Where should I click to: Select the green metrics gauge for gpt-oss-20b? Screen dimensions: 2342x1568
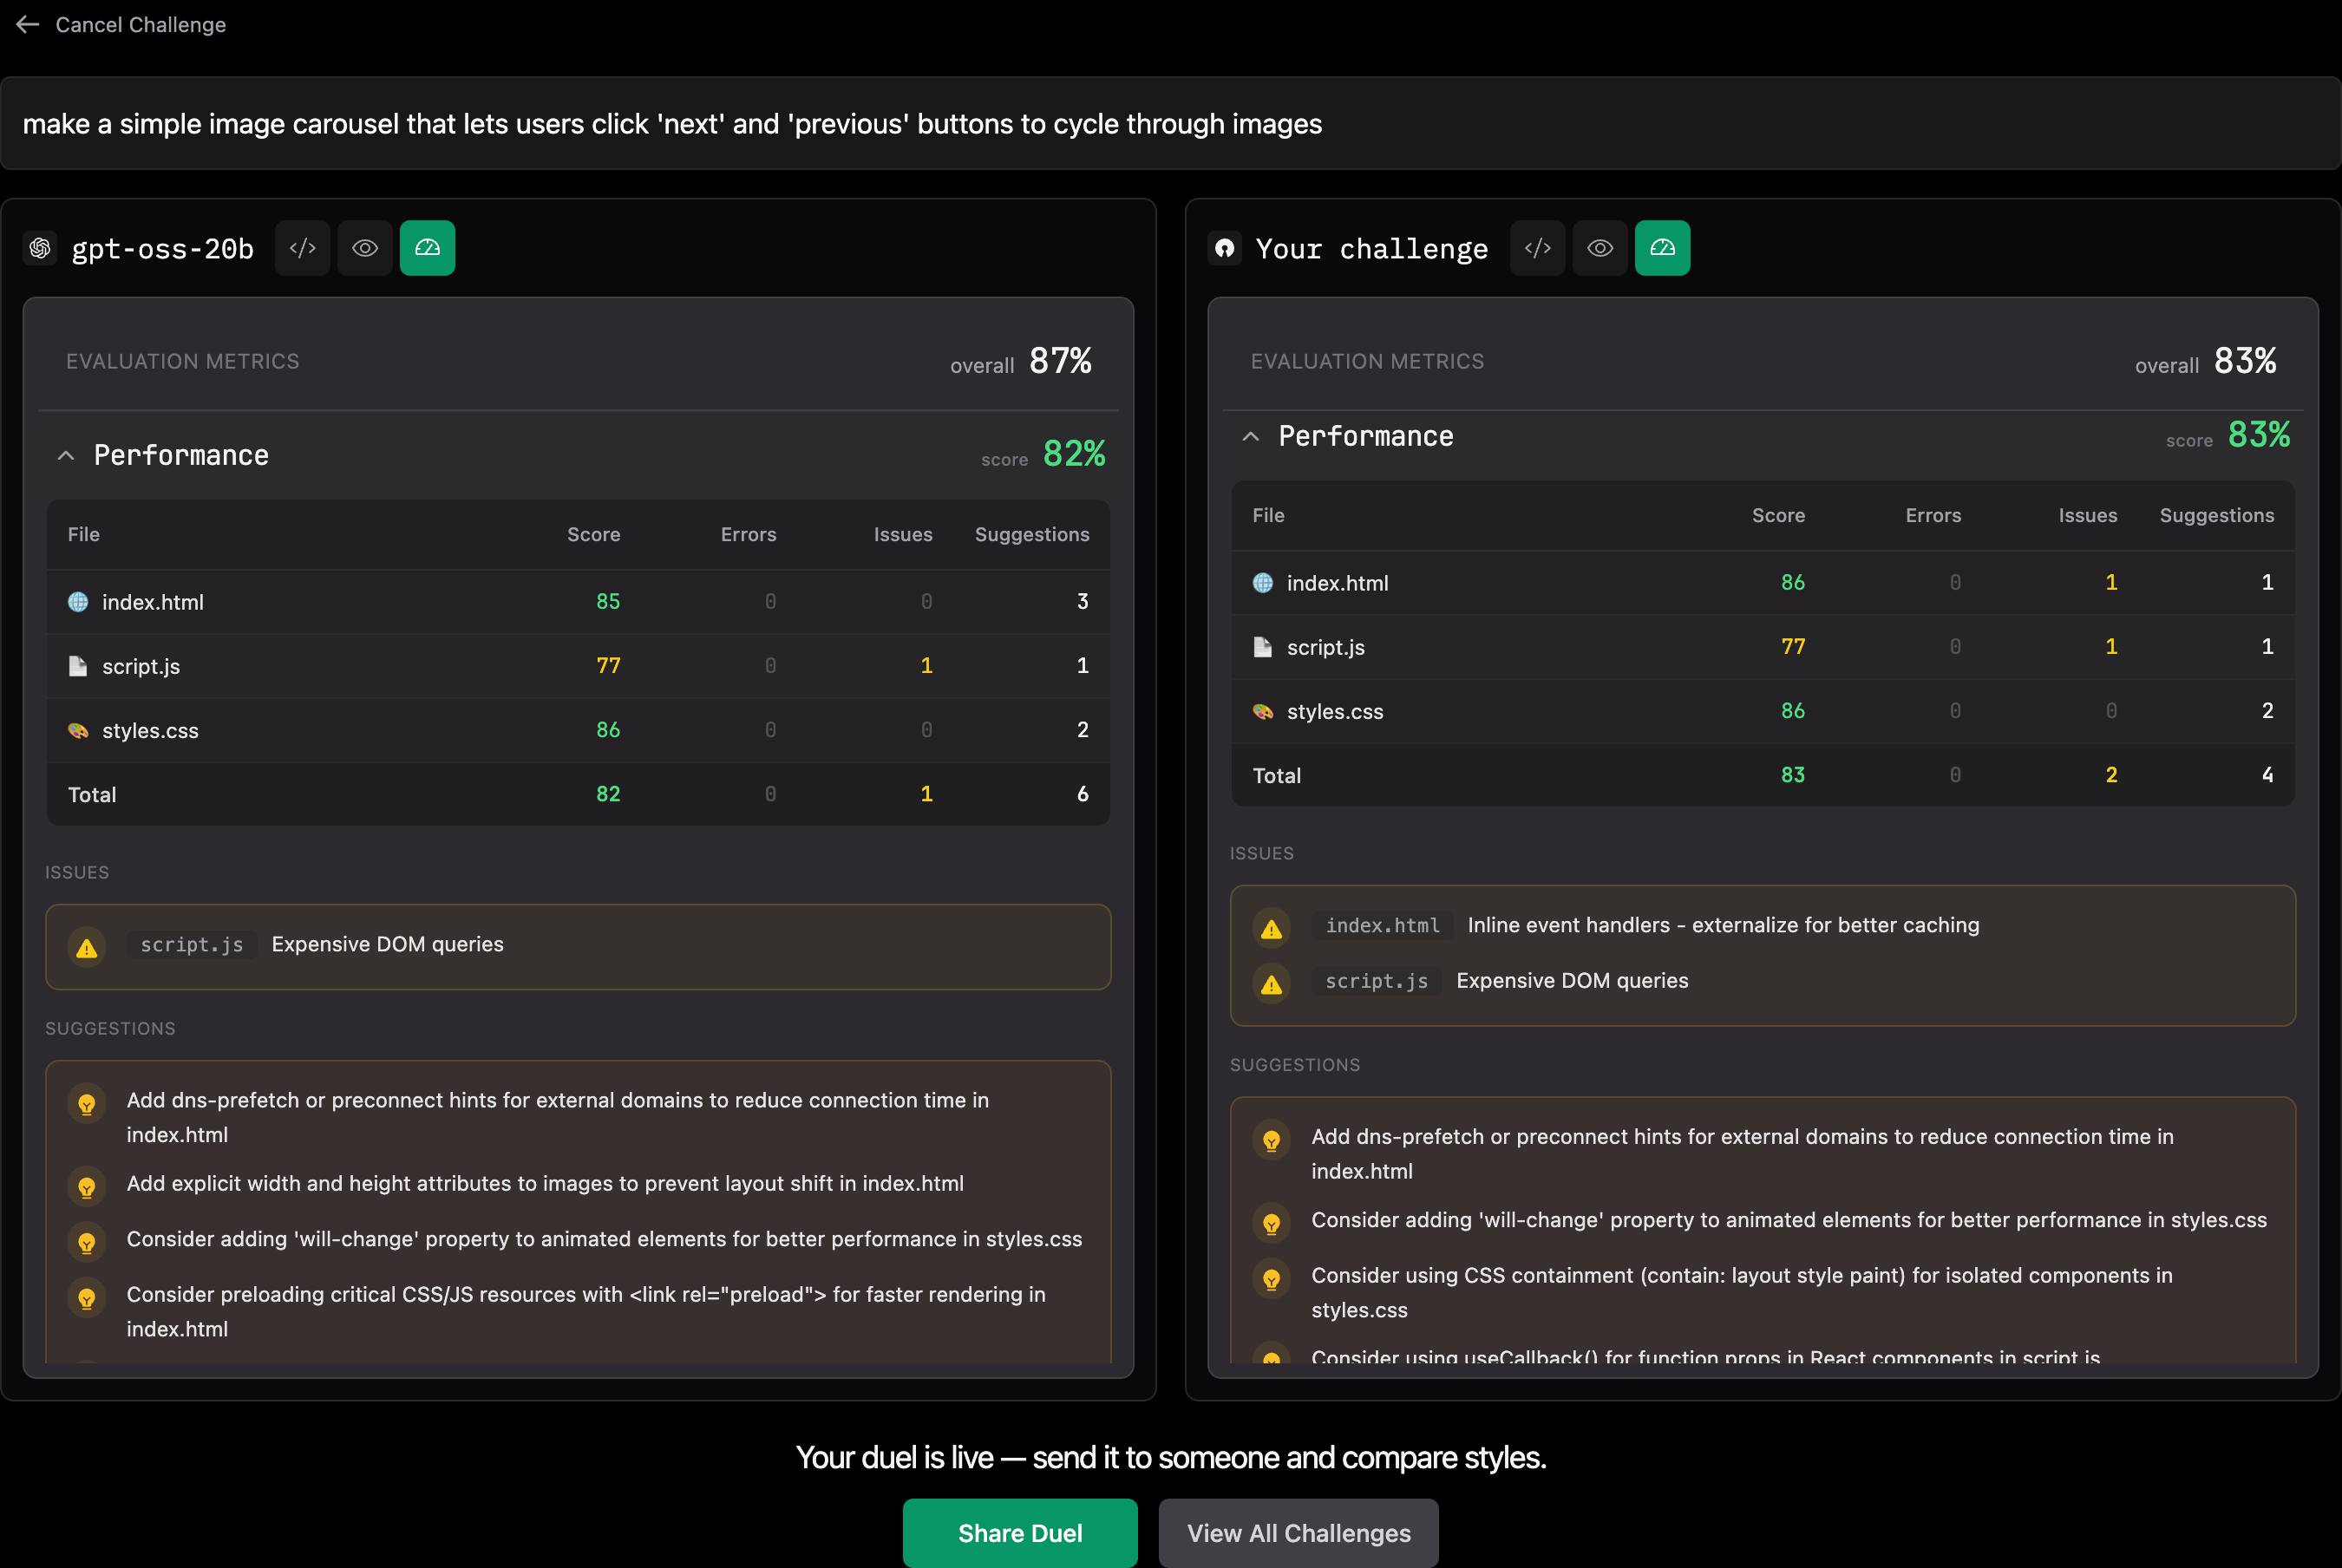(427, 248)
